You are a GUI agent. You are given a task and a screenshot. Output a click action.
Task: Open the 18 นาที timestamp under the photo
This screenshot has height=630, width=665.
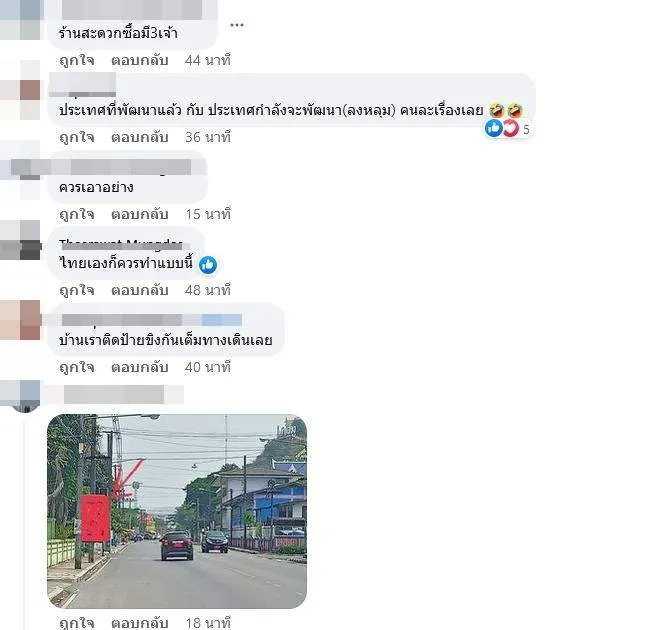tap(208, 622)
